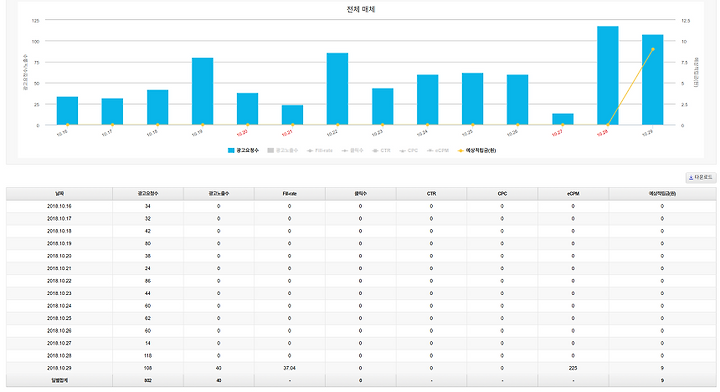Screen dimensions: 720x392
Task: Select the 2018.10.25 date cell
Action: 59,318
